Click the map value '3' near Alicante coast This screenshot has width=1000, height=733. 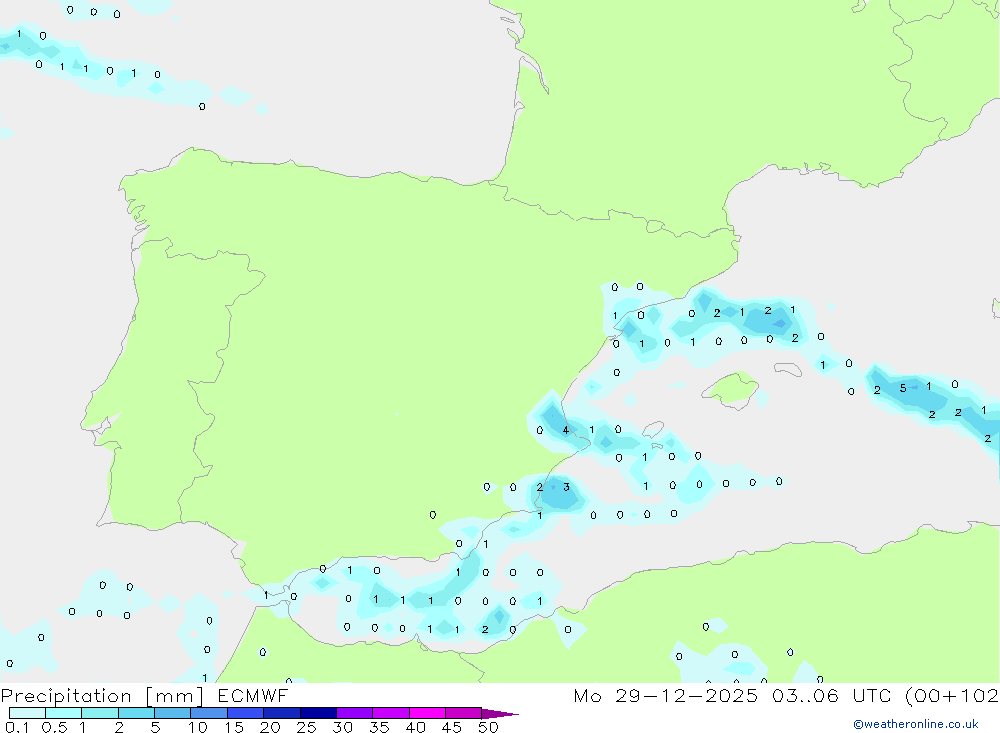(x=566, y=487)
